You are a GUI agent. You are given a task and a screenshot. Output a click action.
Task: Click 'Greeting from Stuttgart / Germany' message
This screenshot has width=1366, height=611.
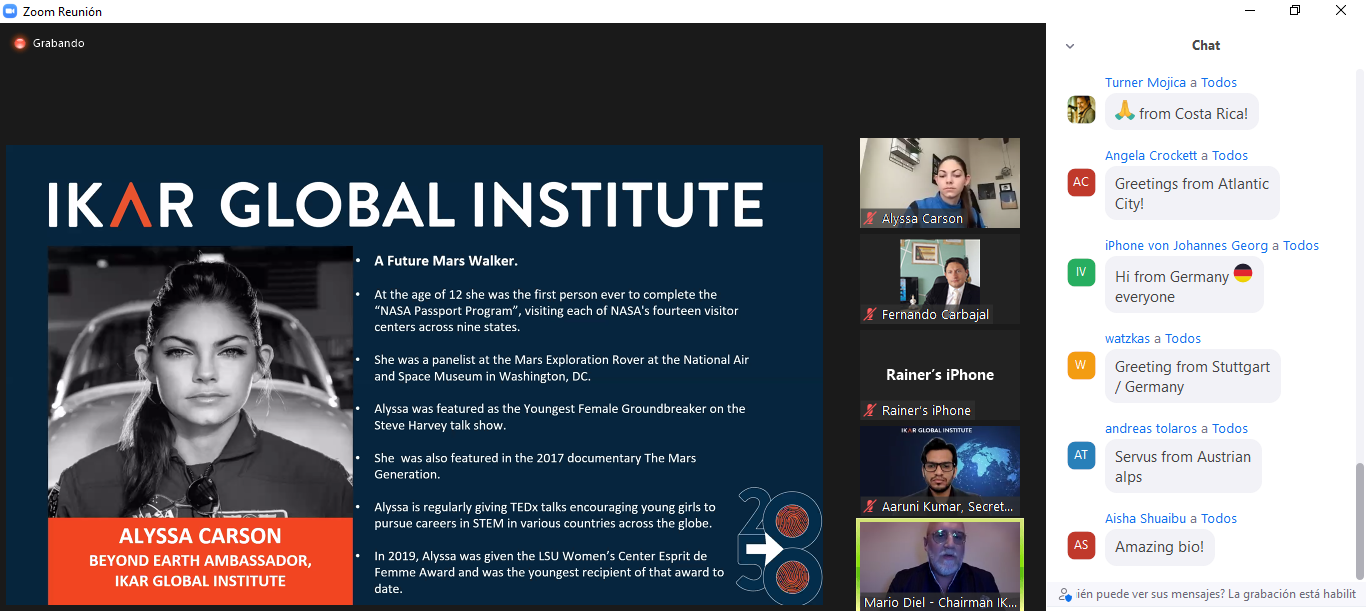click(x=1192, y=377)
